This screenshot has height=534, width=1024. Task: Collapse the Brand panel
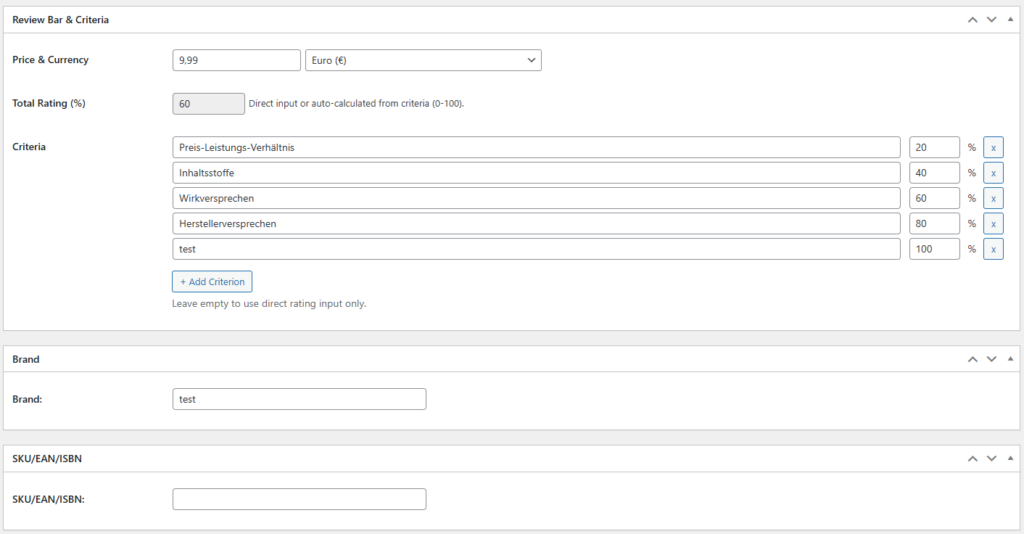coord(1010,359)
